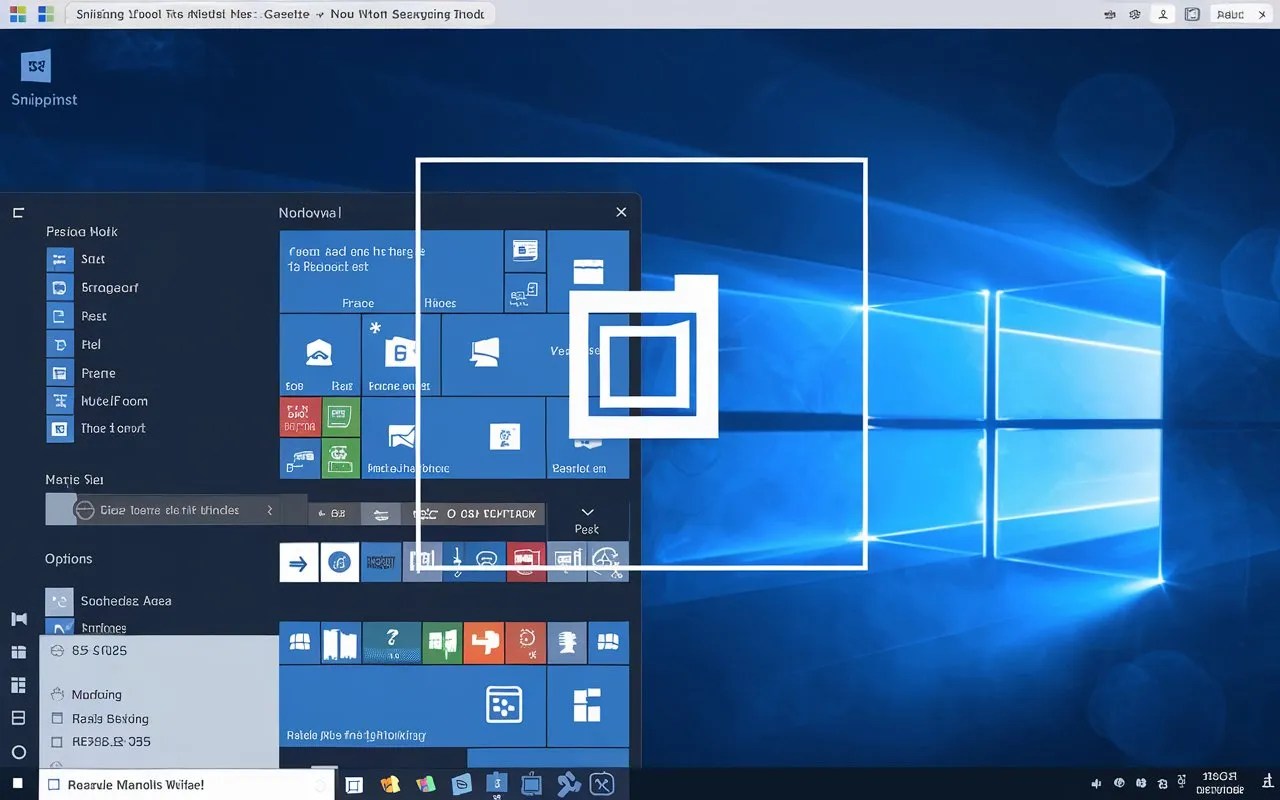Click the Windows logo in the top-left corner

pos(16,14)
